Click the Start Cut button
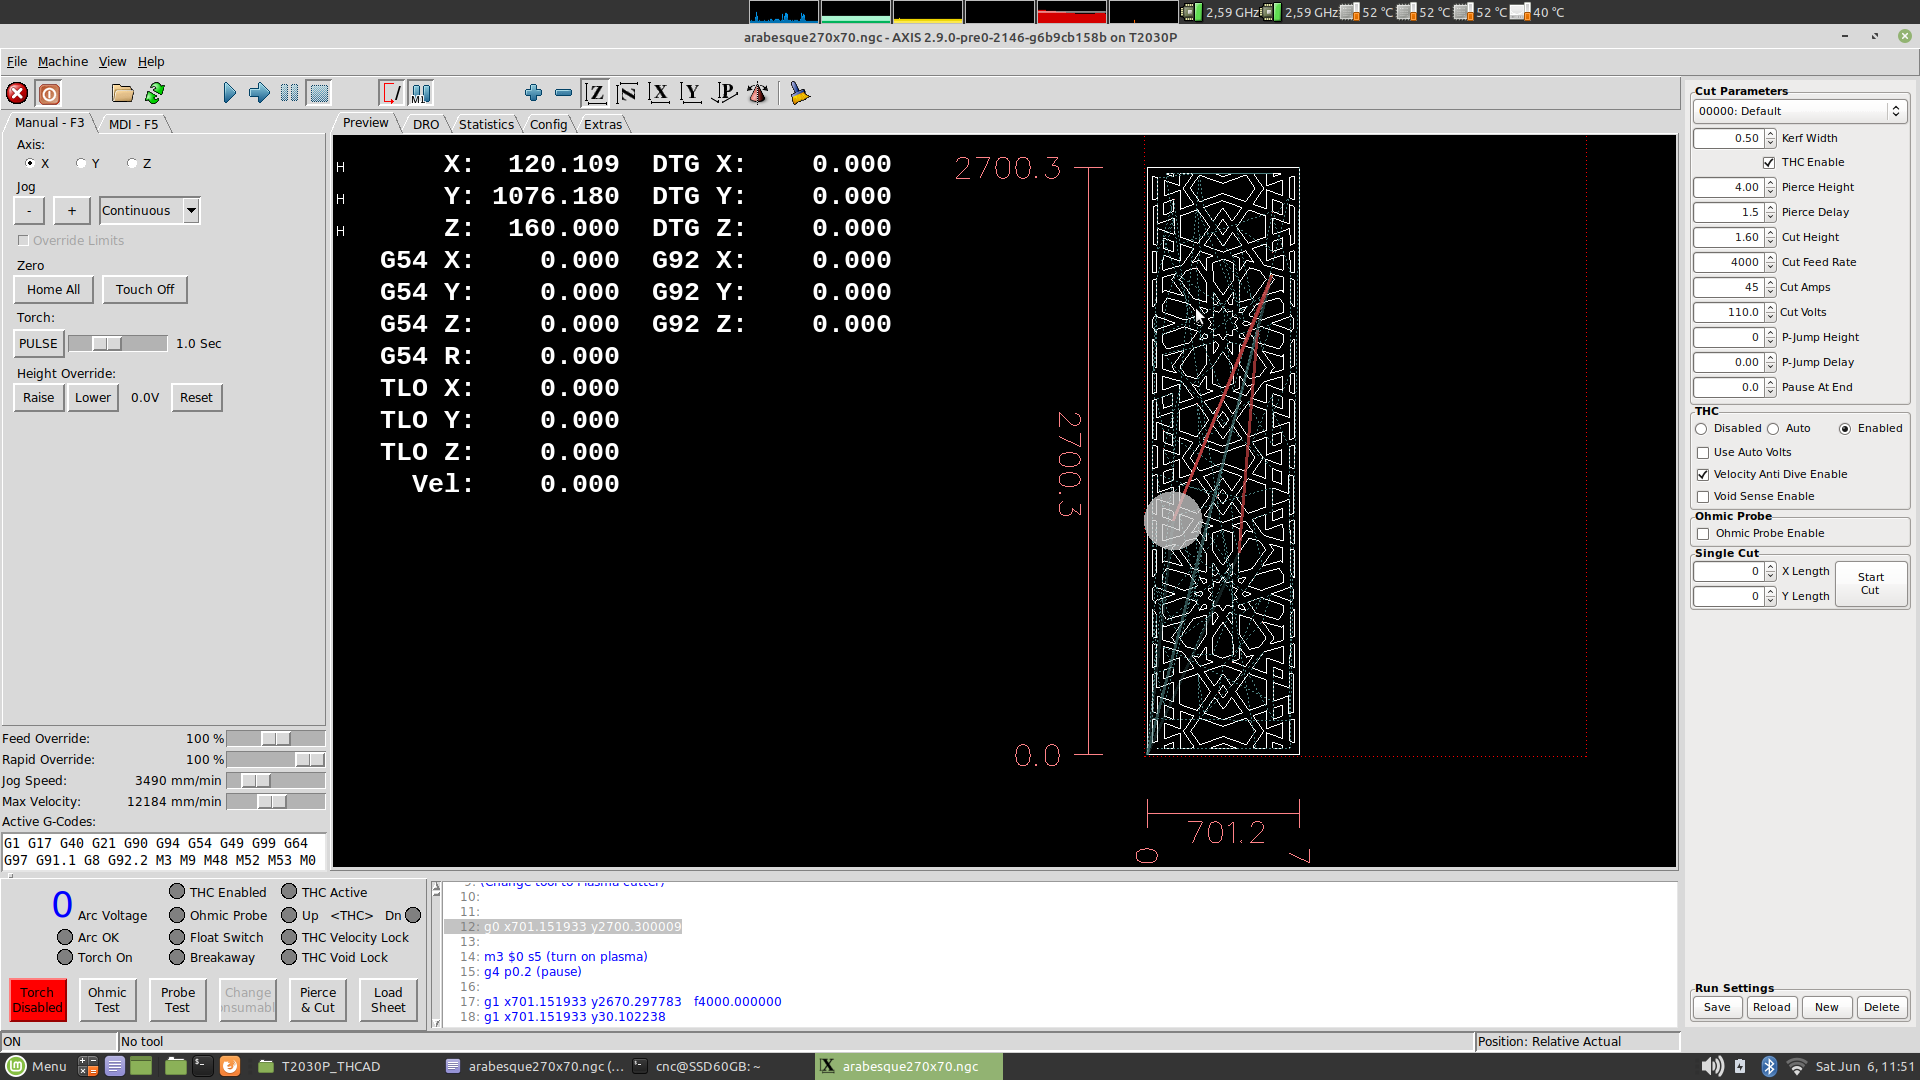1920x1080 pixels. tap(1870, 583)
